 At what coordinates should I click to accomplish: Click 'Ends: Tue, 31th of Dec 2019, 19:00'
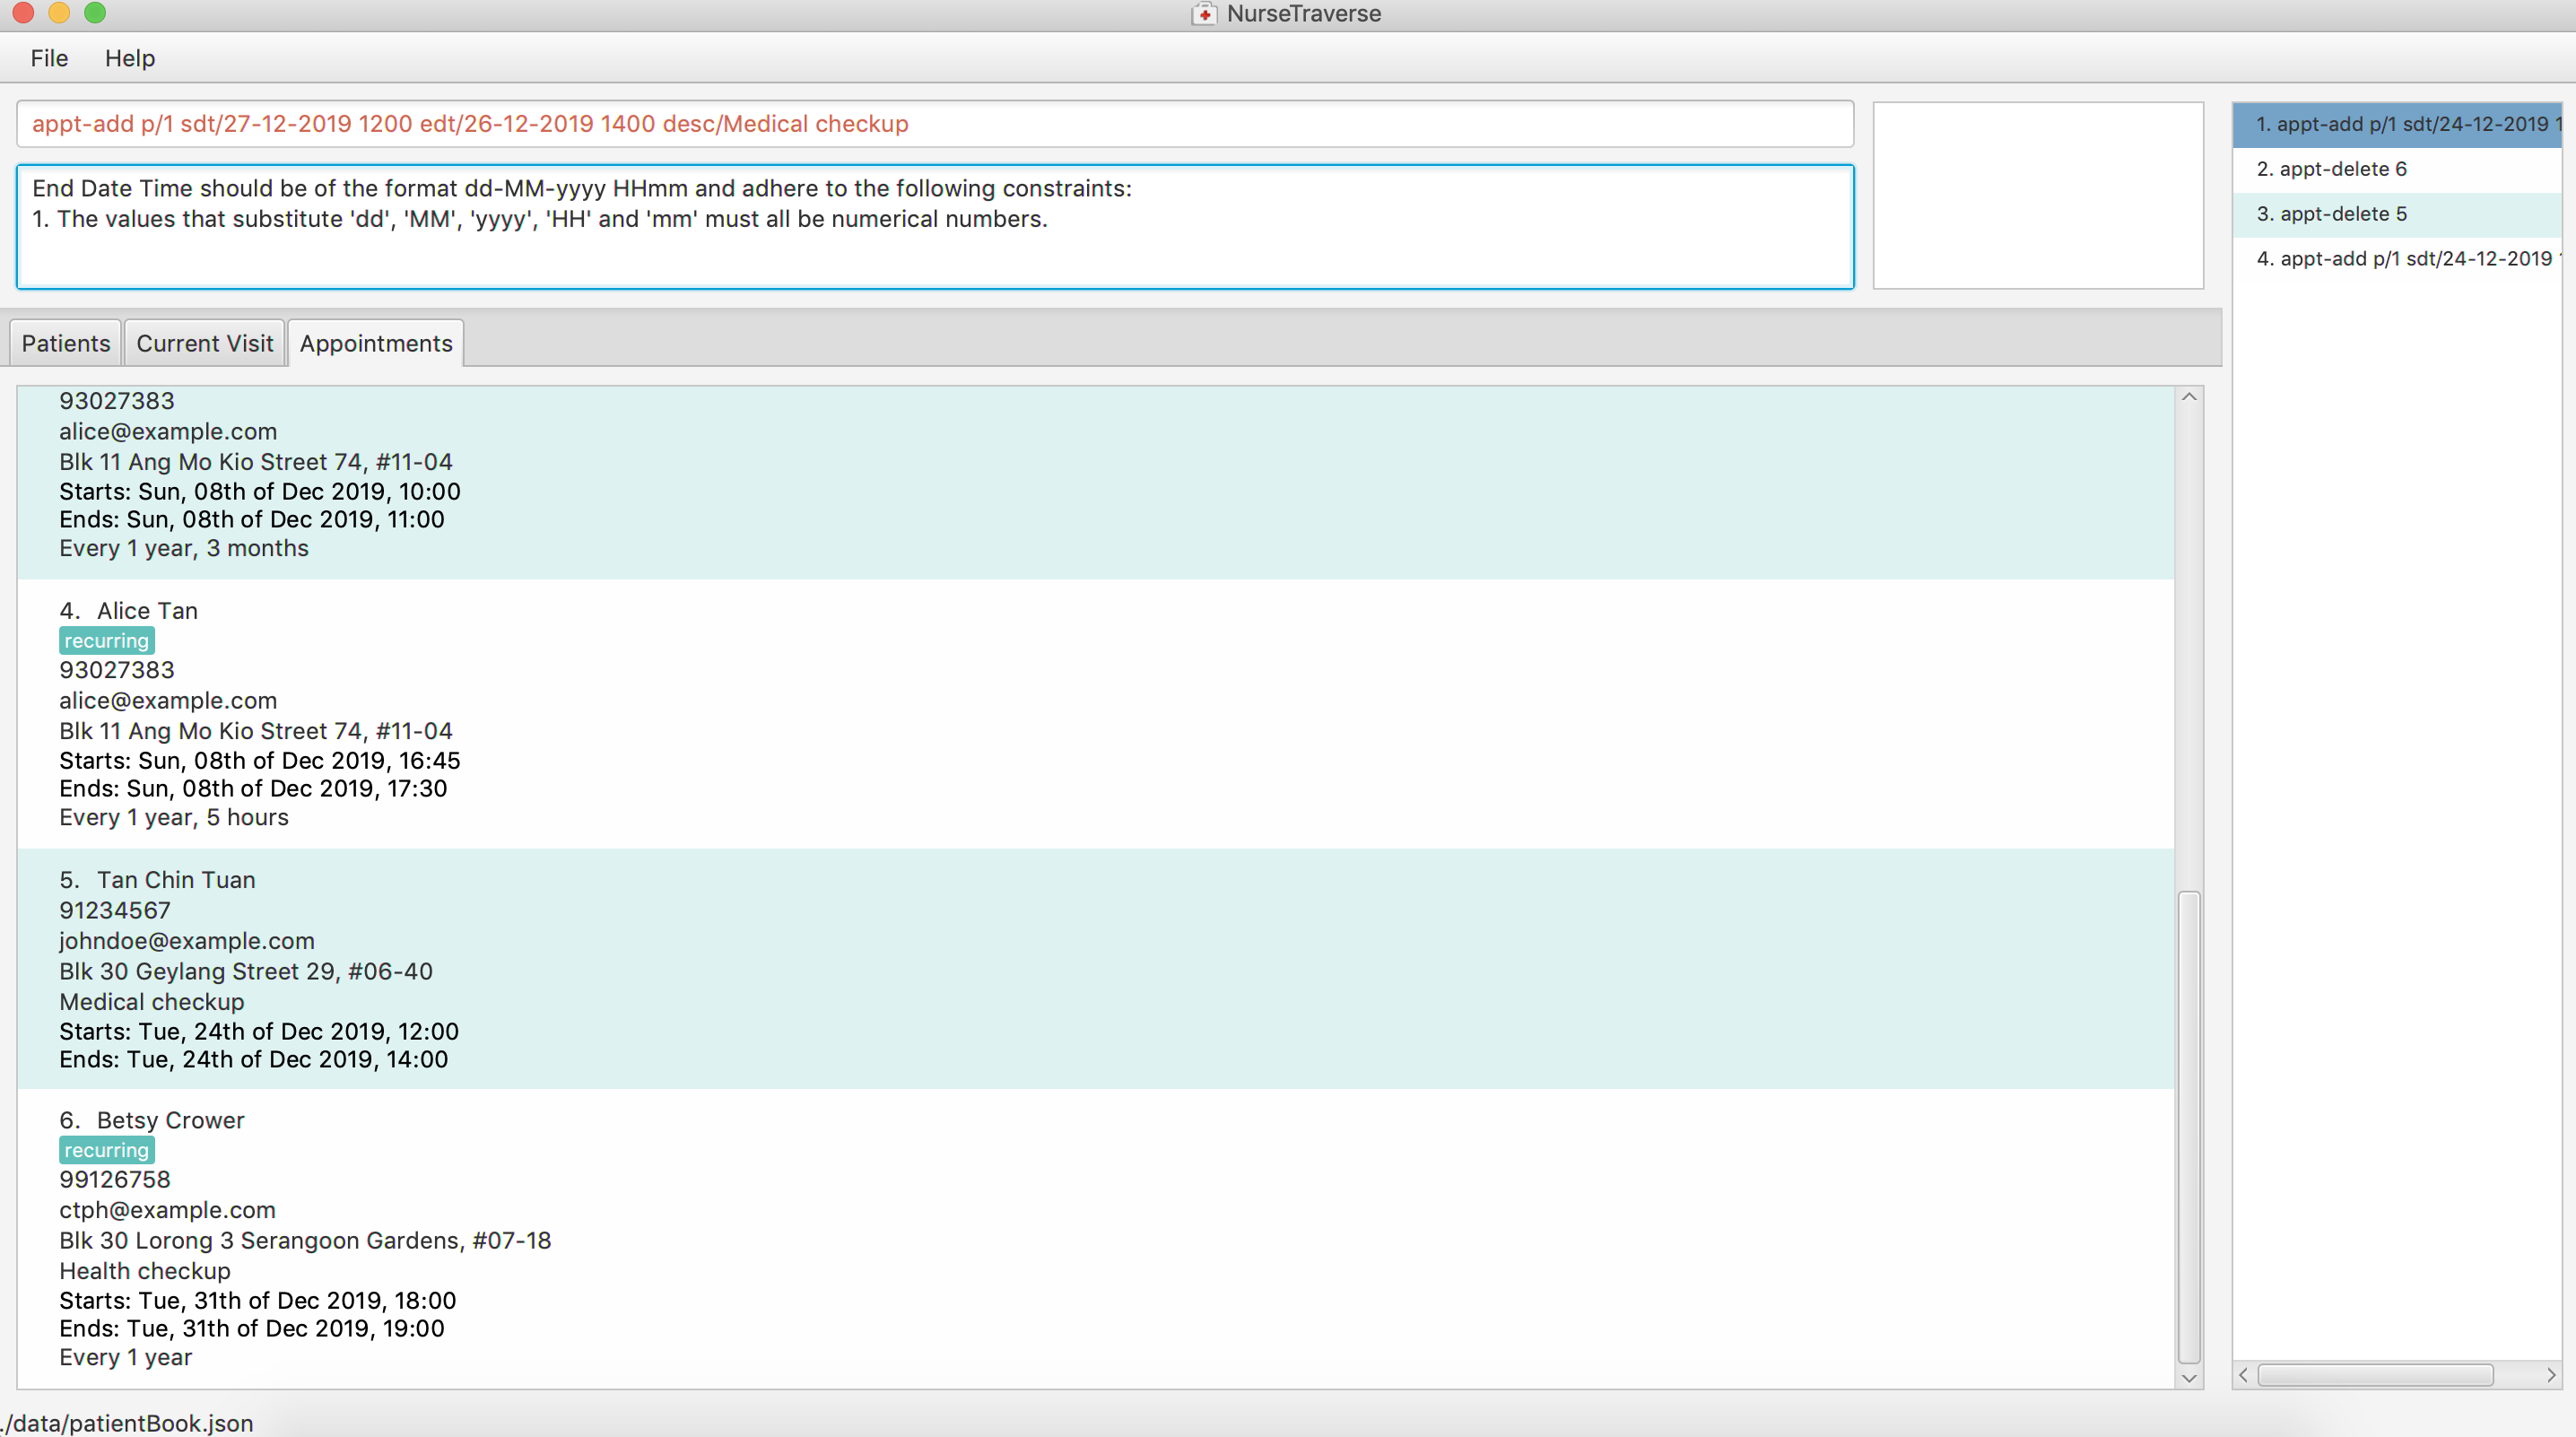[x=252, y=1328]
